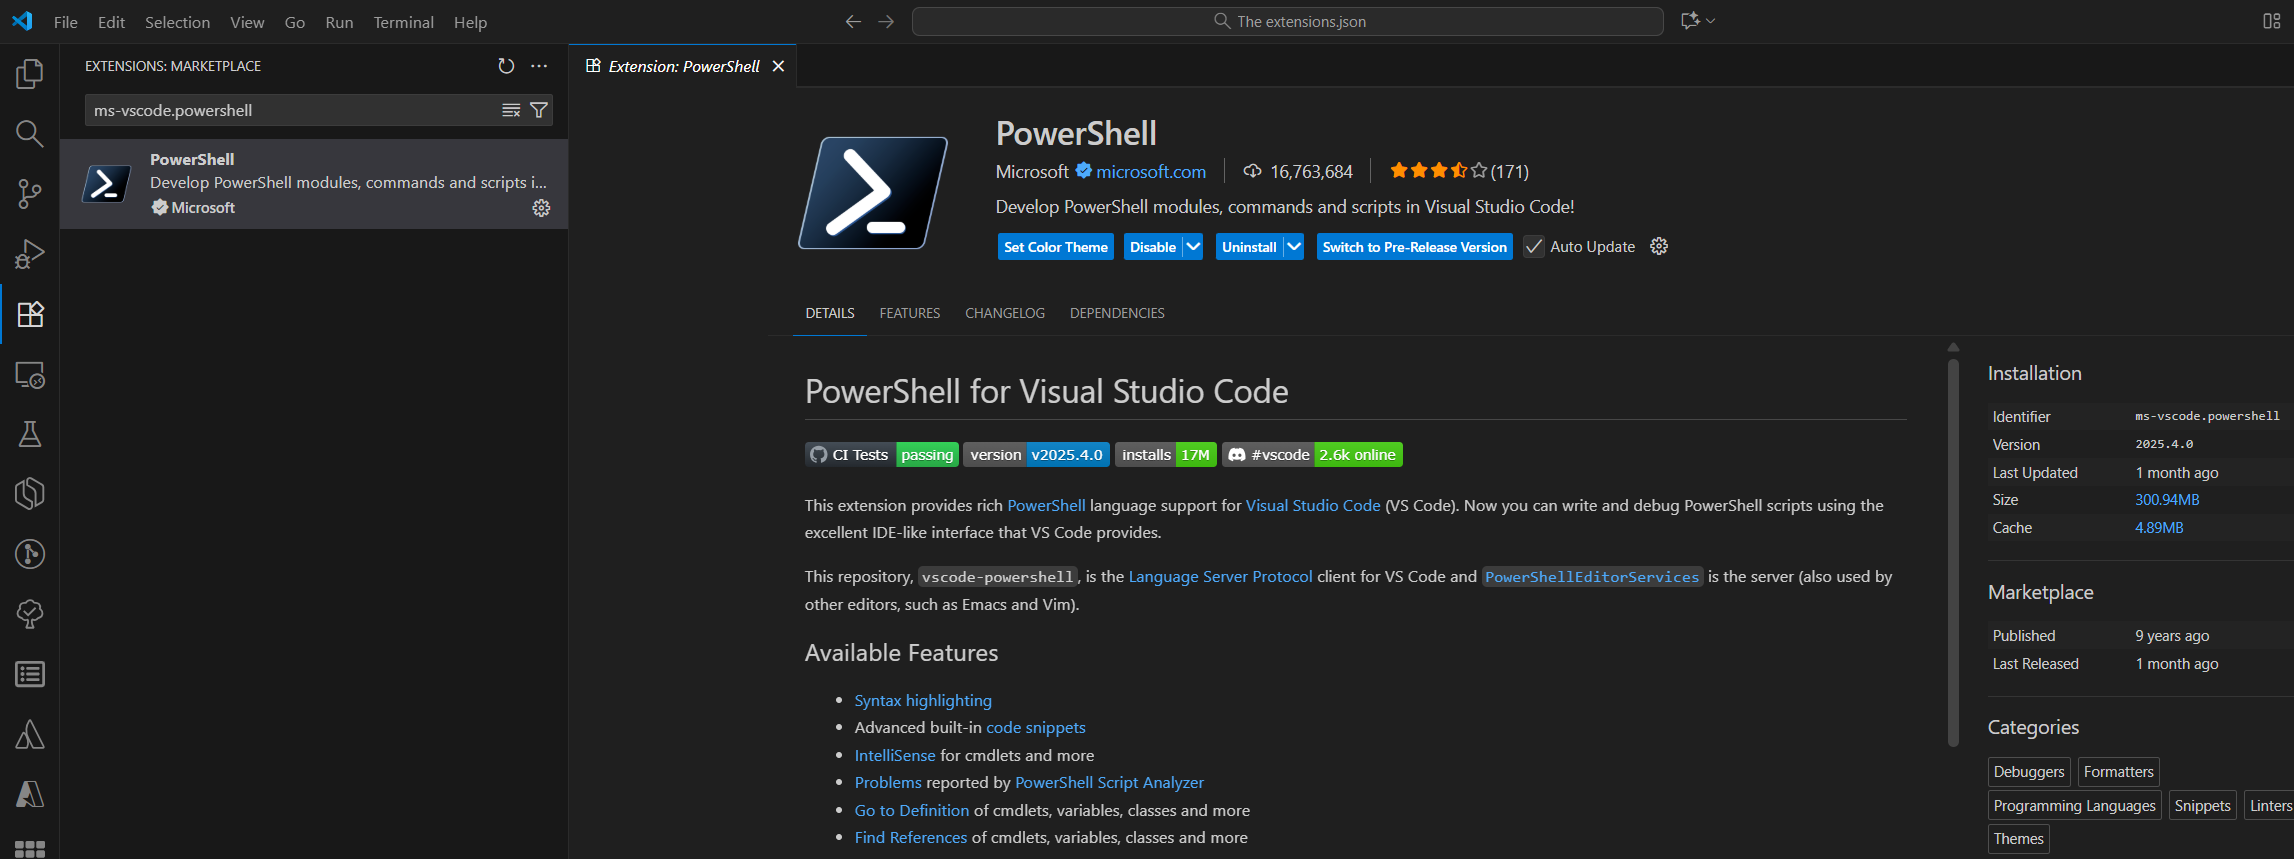Close the Extension: PowerShell tab
The height and width of the screenshot is (859, 2294).
pos(778,66)
